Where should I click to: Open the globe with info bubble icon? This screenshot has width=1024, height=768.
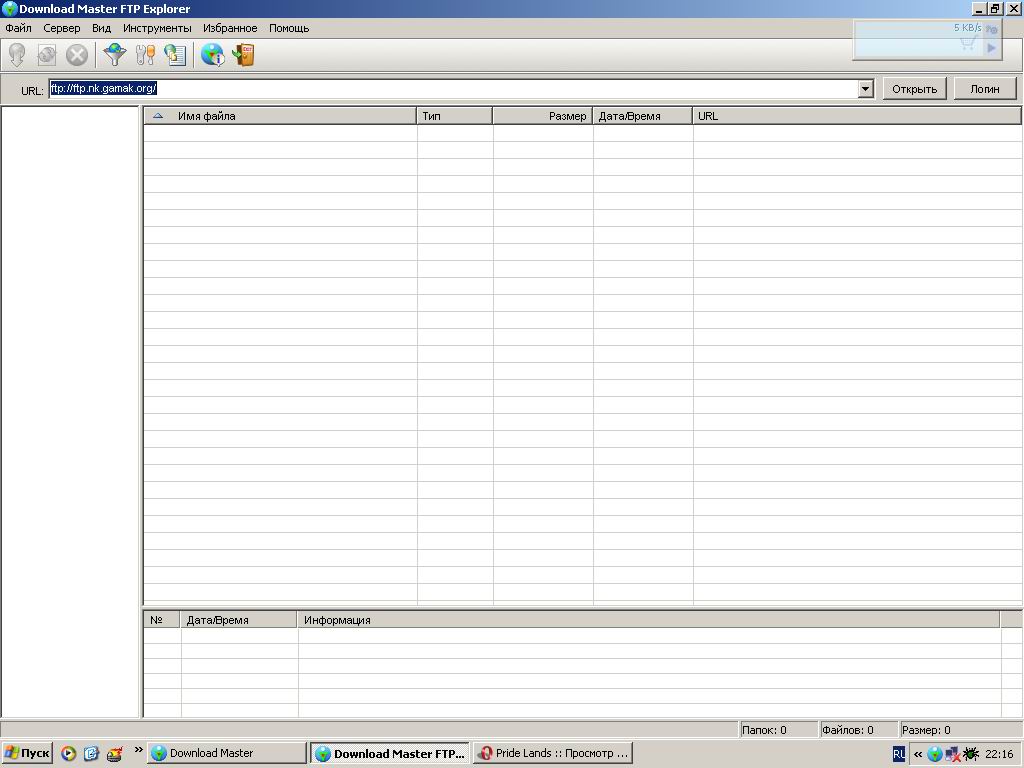tap(212, 55)
